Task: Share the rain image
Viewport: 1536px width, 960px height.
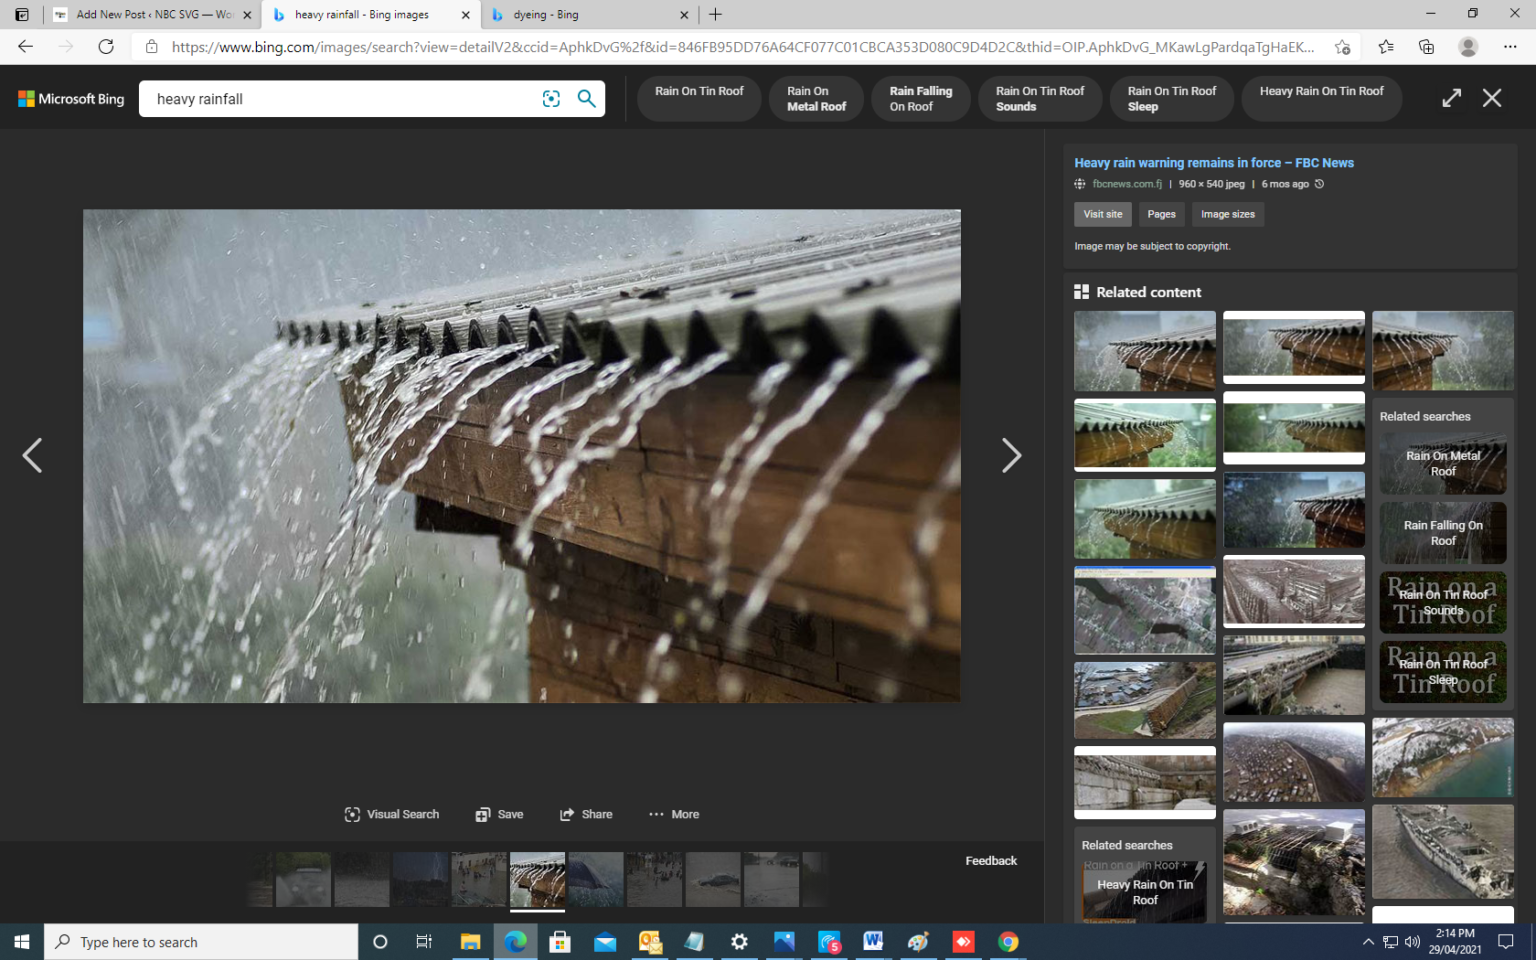Action: 586,814
